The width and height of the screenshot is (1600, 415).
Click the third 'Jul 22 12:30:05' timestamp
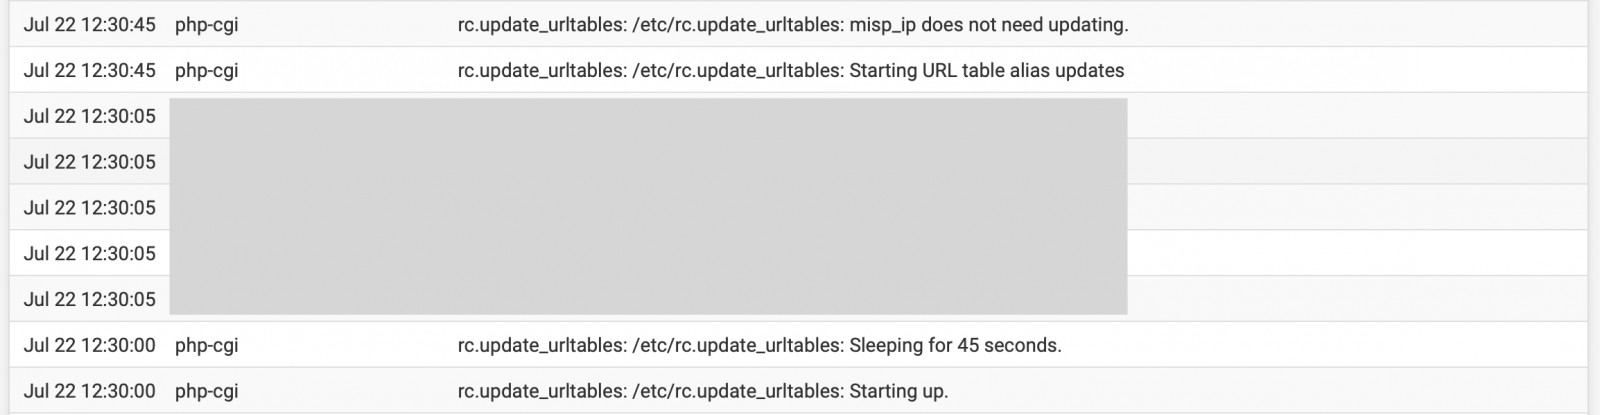pyautogui.click(x=90, y=209)
